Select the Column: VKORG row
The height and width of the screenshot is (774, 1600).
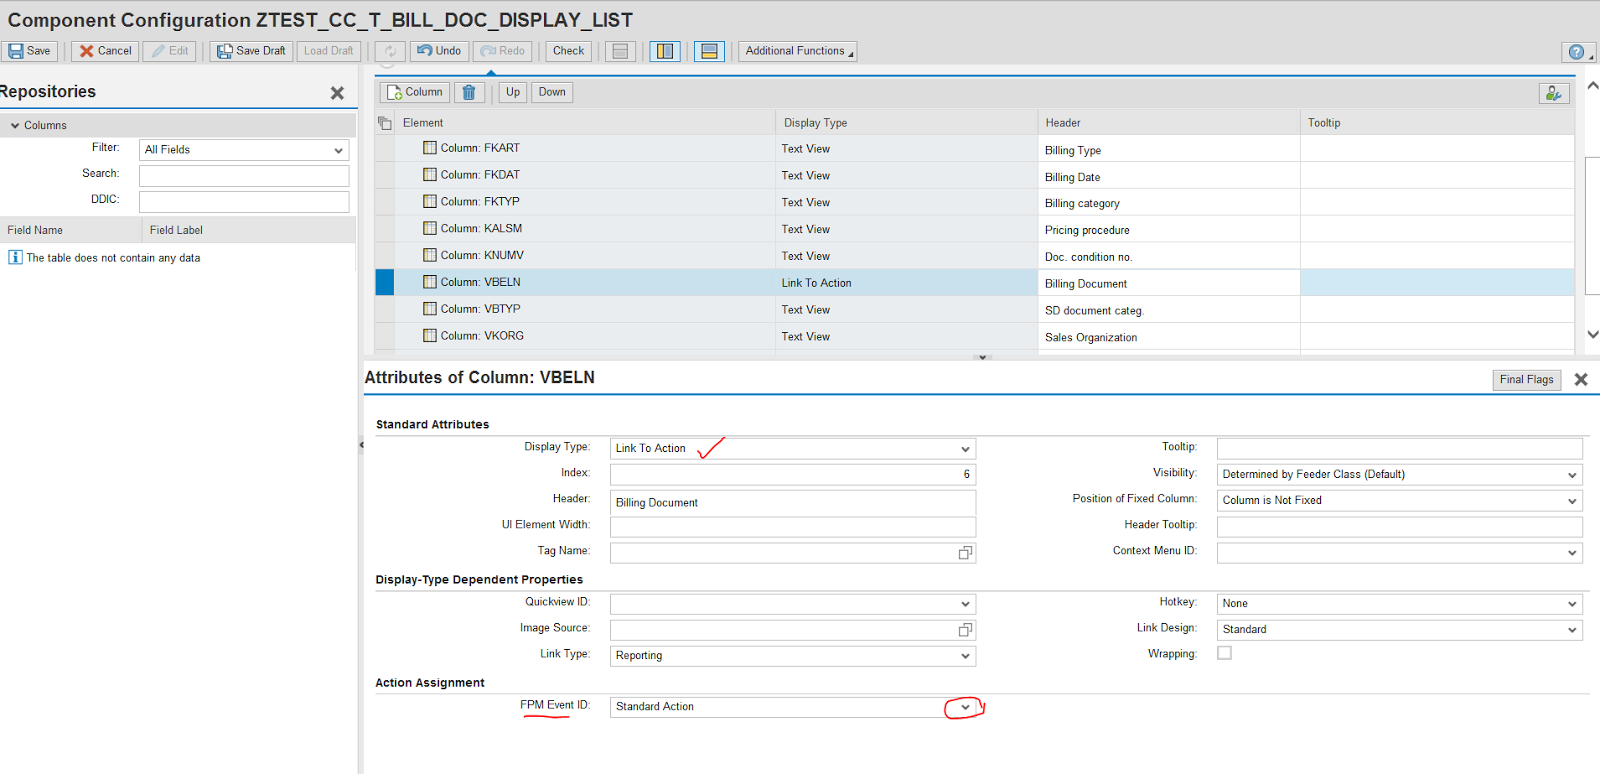tap(482, 336)
